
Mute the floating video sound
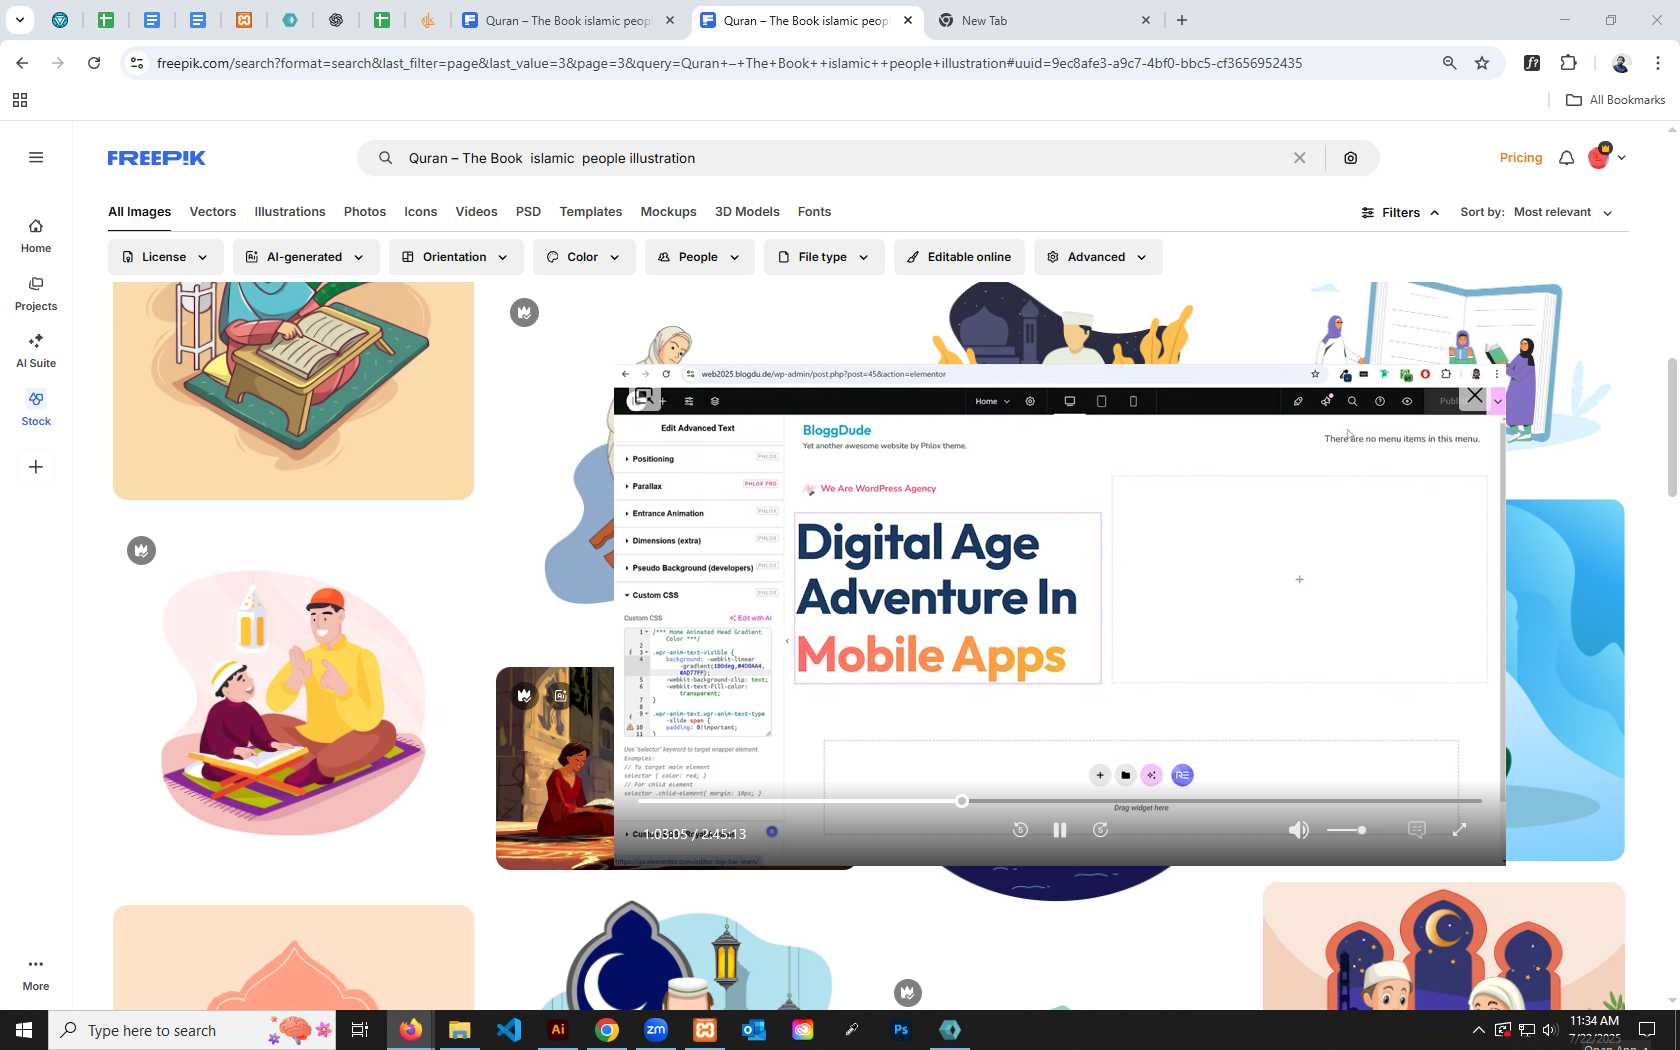click(1298, 830)
